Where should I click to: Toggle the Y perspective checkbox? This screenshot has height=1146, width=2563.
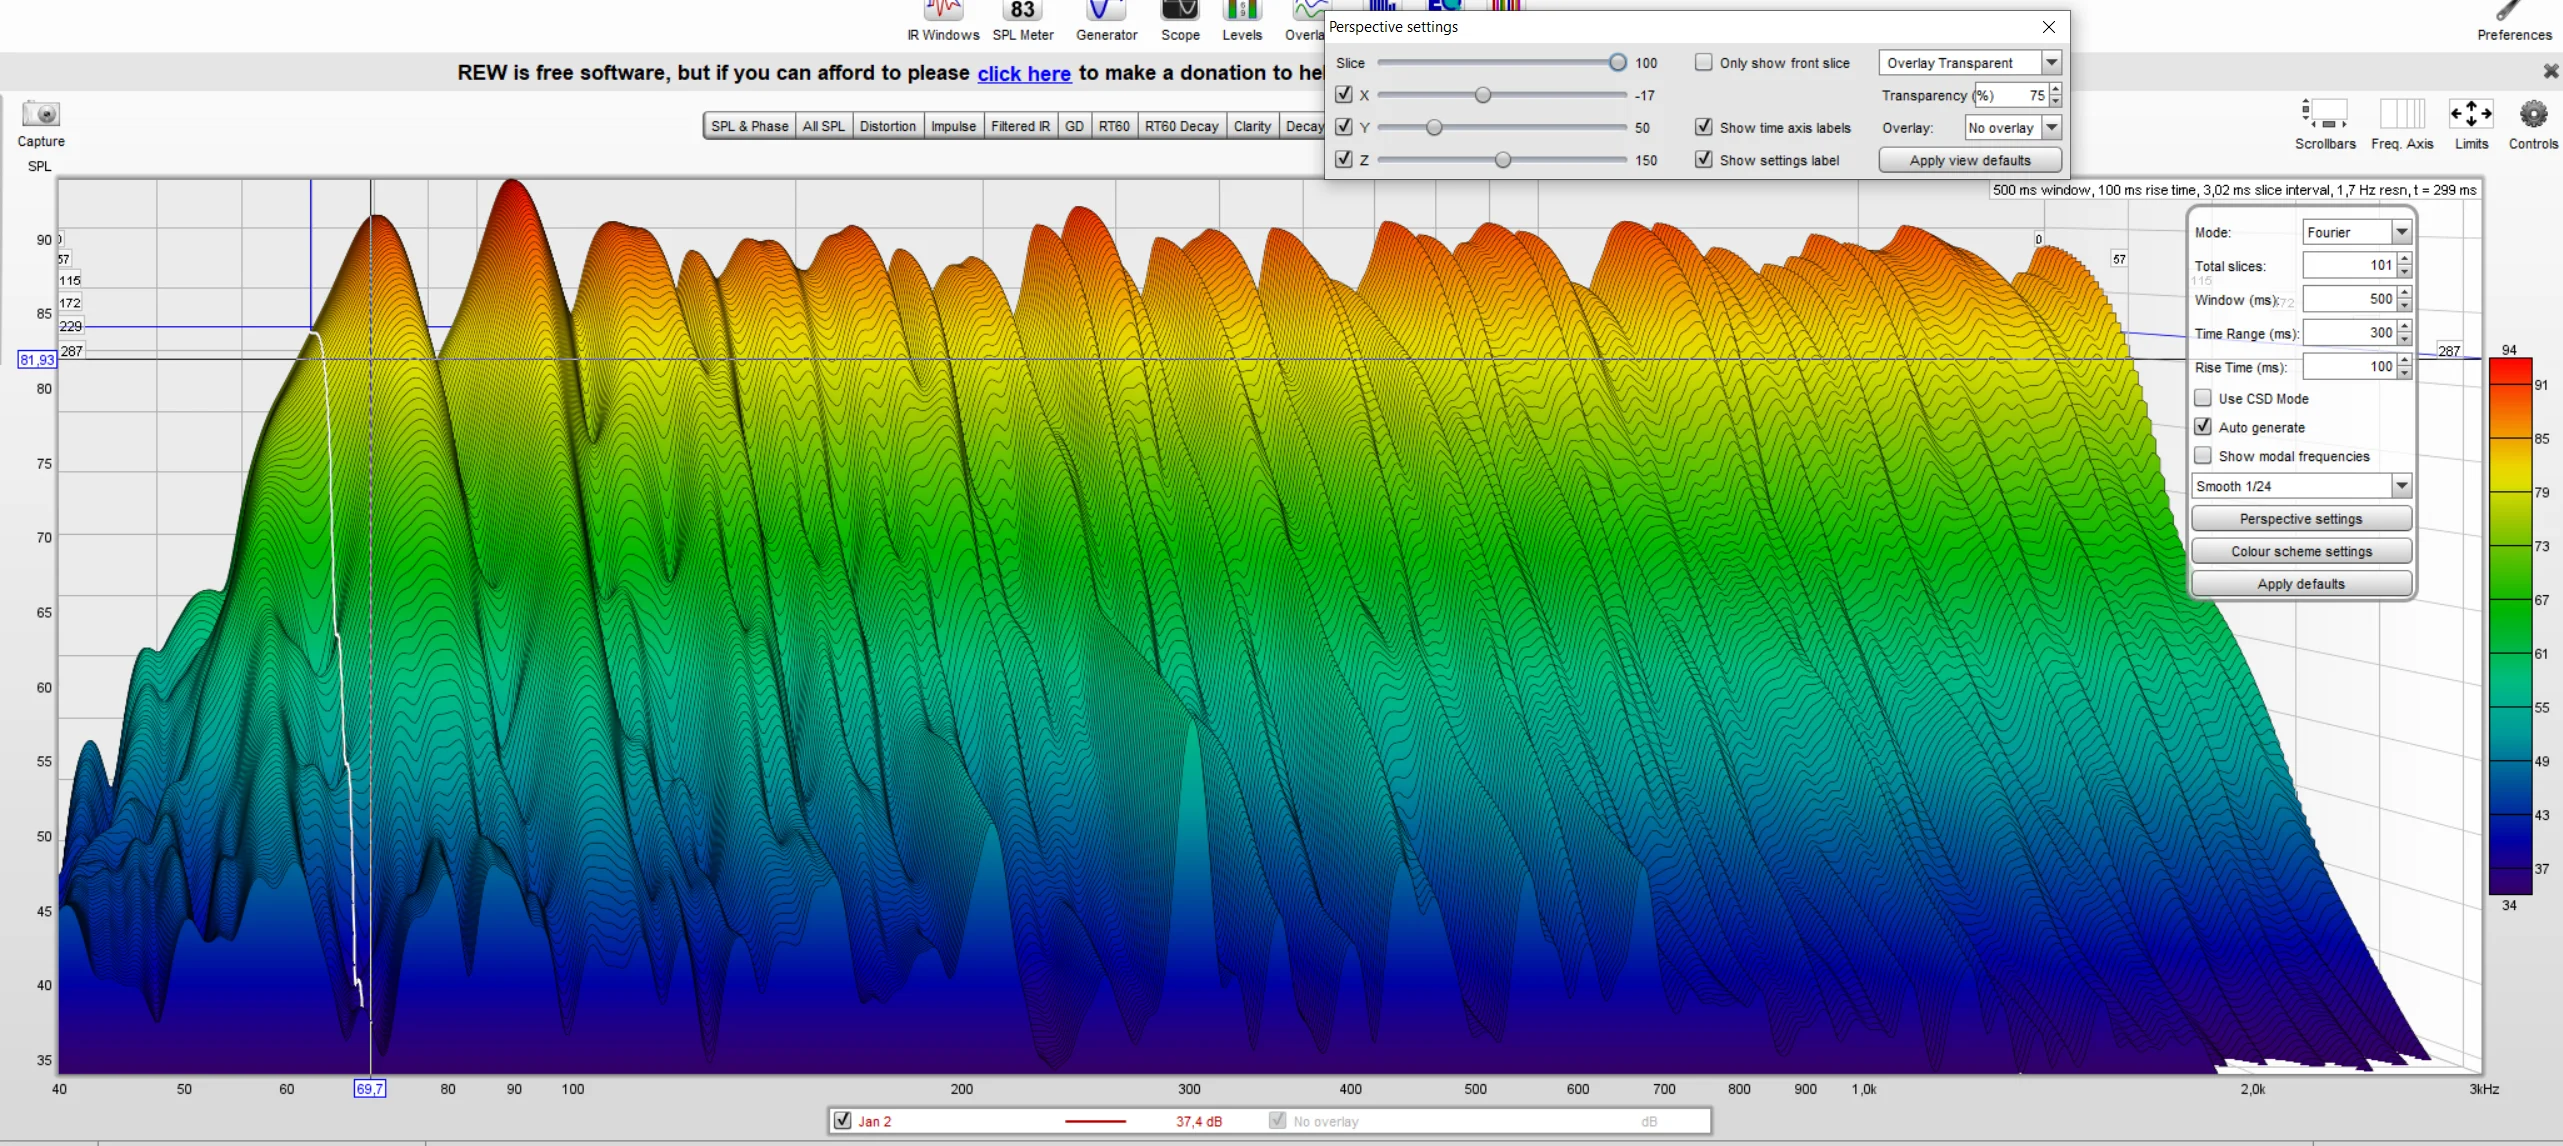click(1344, 127)
